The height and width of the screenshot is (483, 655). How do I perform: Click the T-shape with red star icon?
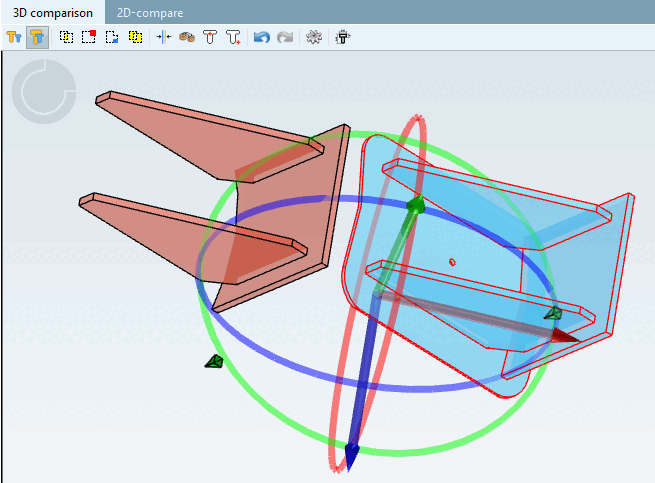[x=234, y=37]
